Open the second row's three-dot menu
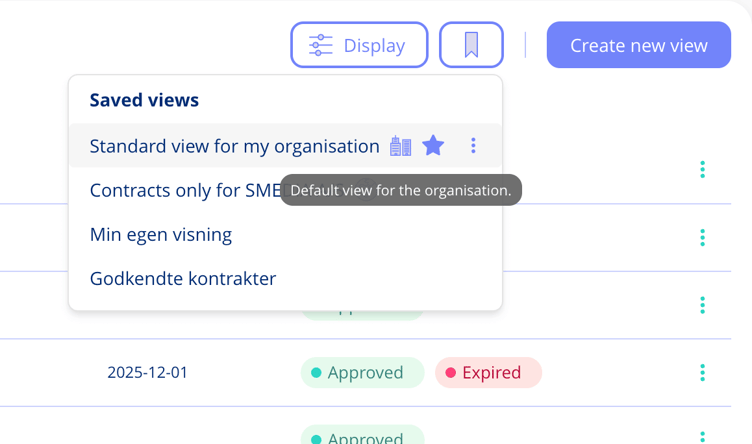 [702, 237]
